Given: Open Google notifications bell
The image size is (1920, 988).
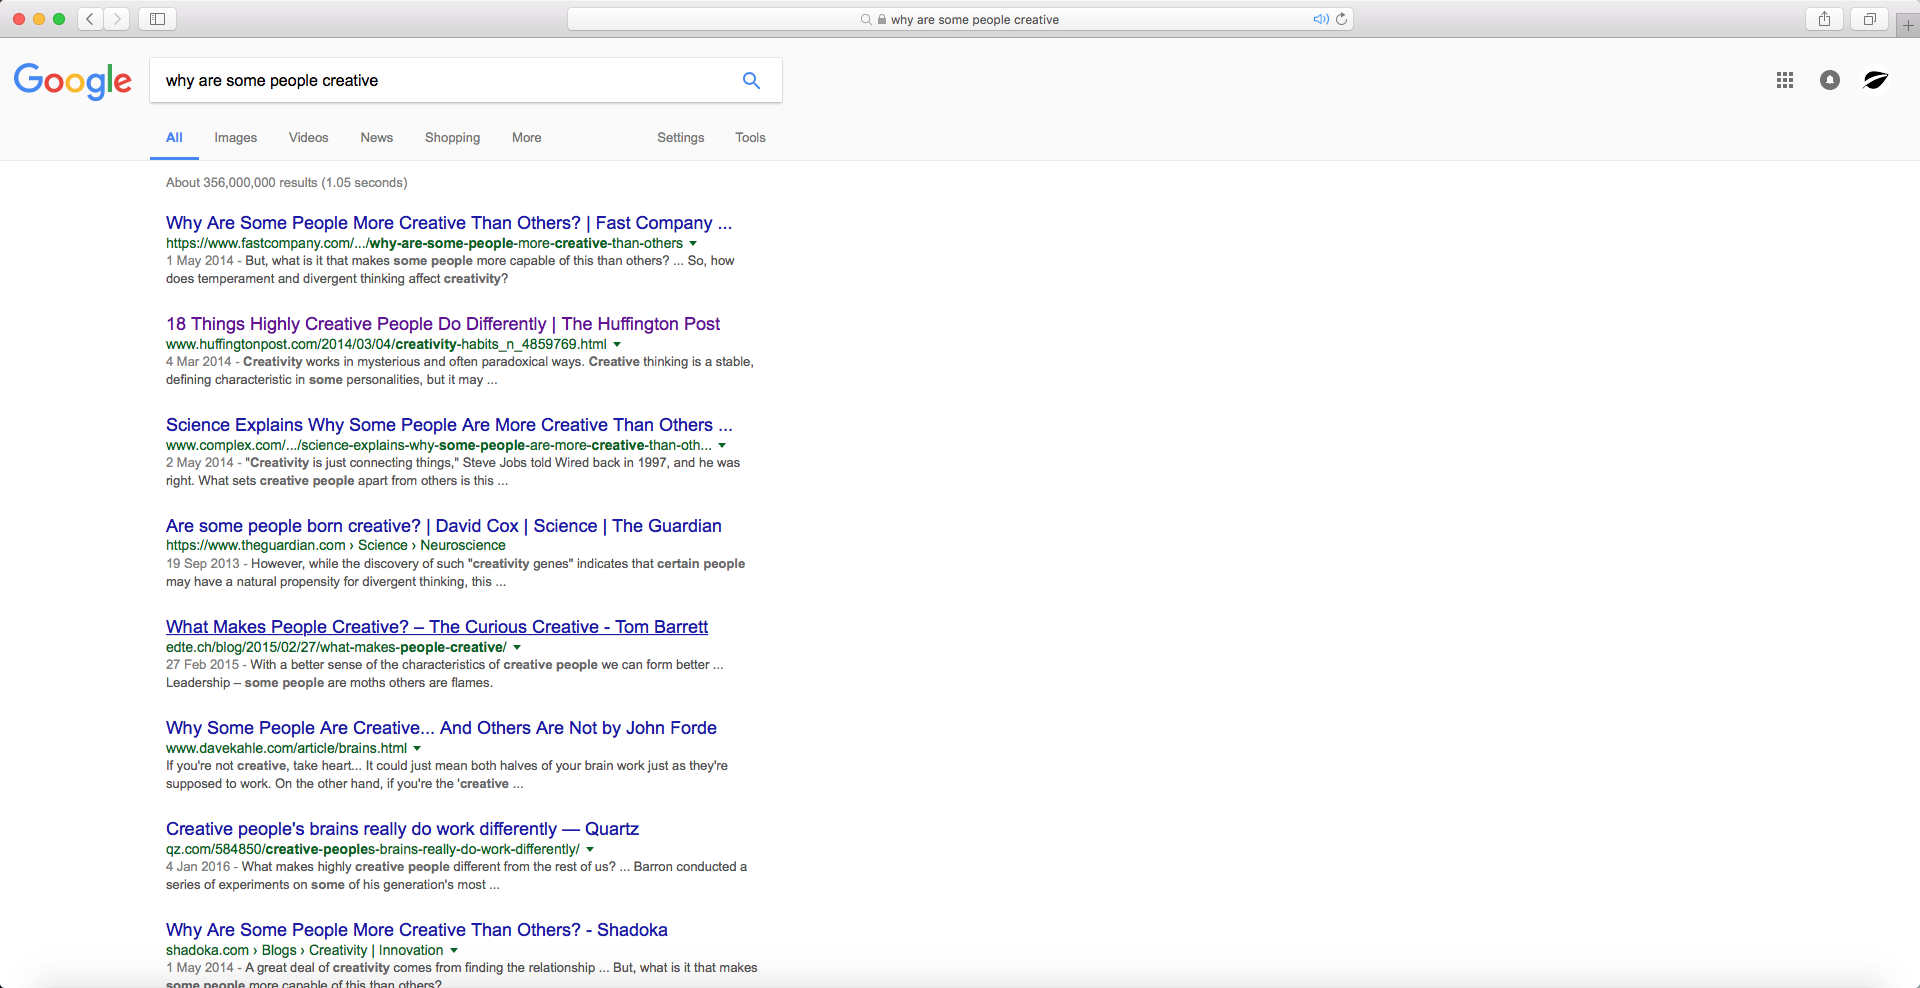Looking at the screenshot, I should (1830, 80).
